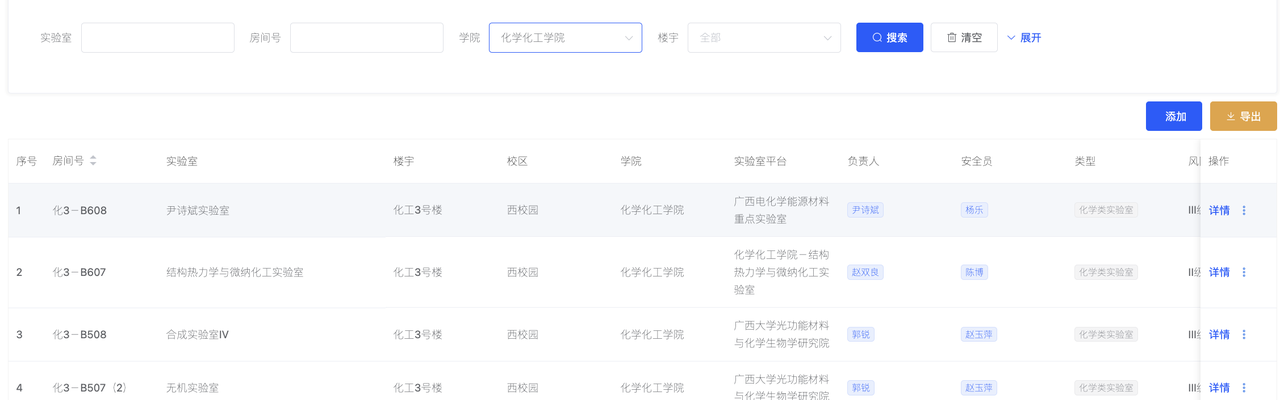
Task: Click the 负责人 column header
Action: [x=863, y=161]
